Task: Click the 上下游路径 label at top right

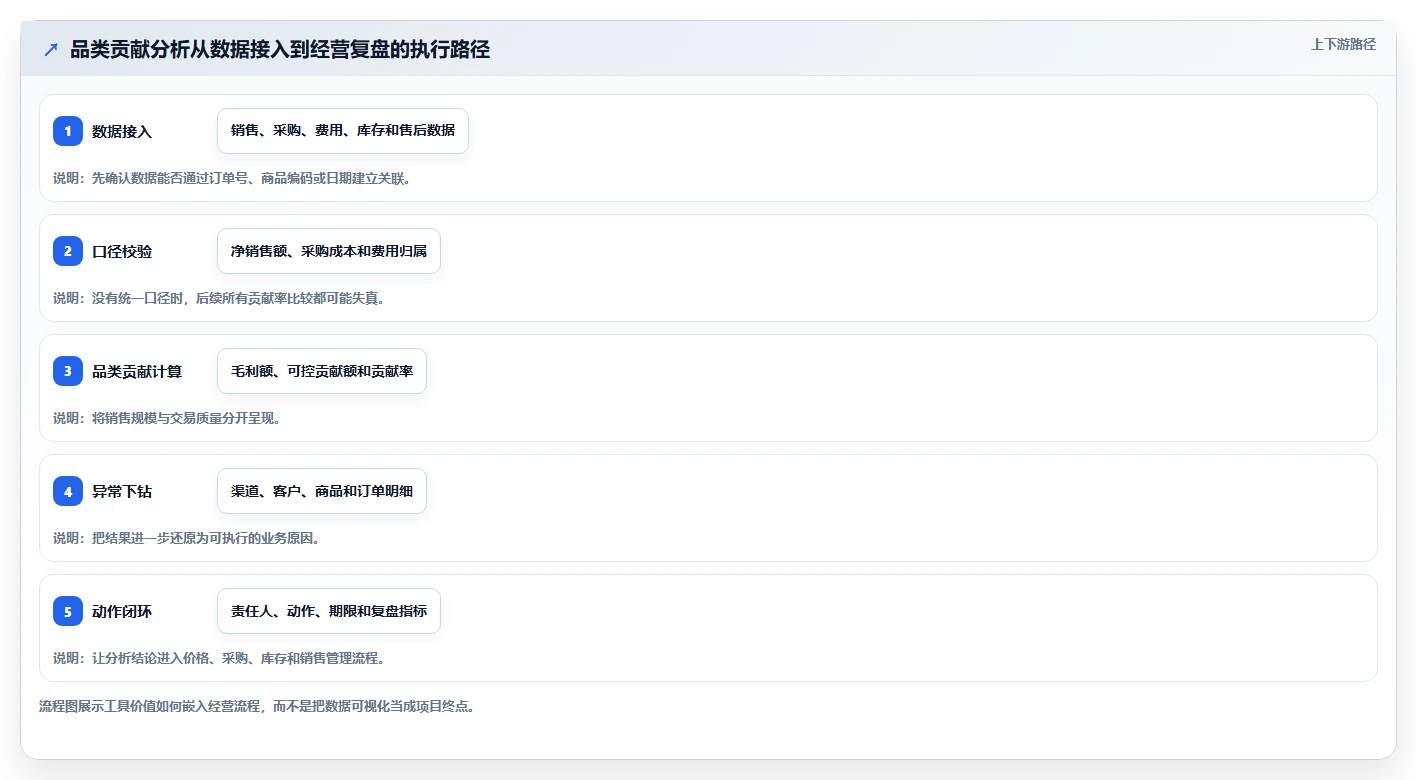Action: [1343, 44]
